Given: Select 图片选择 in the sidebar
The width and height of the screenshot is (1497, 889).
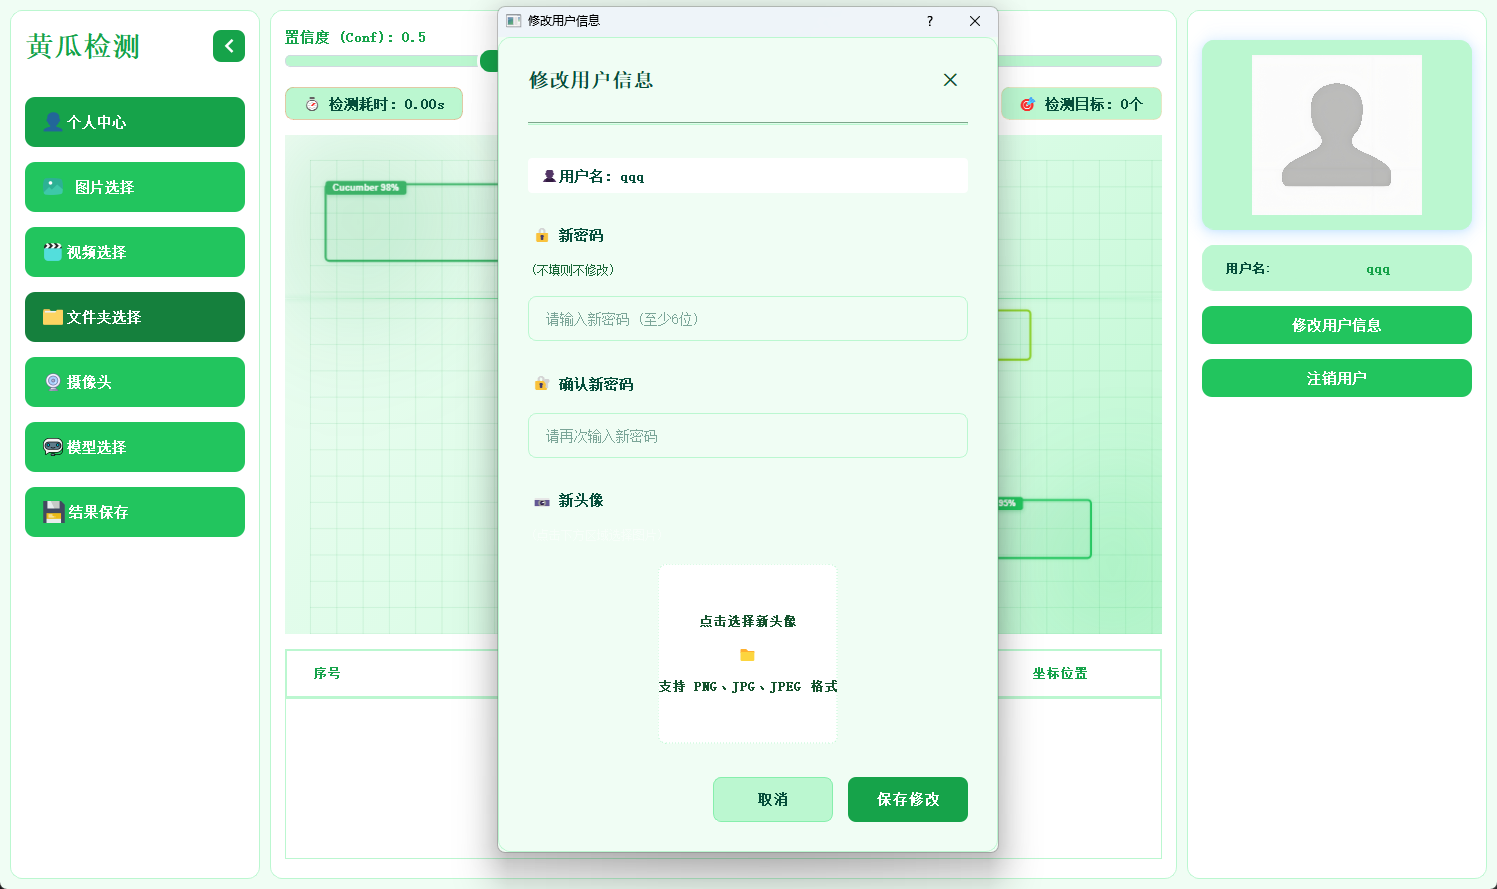Looking at the screenshot, I should (x=135, y=187).
